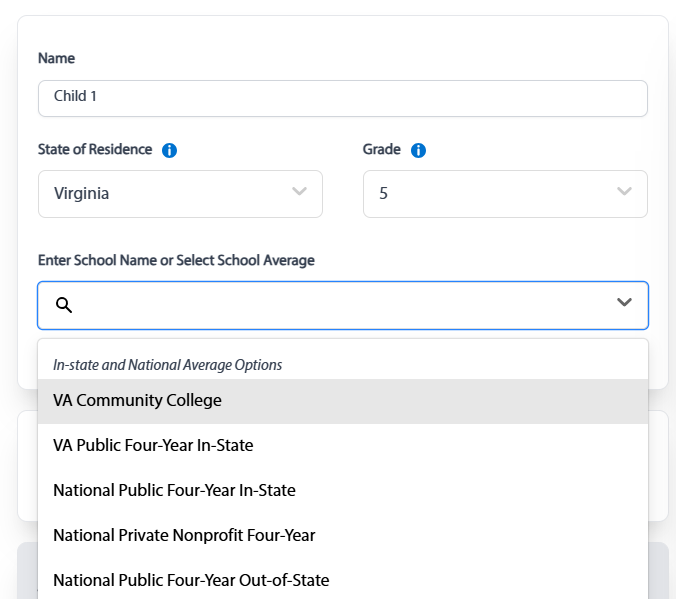
Task: Click the Grade label text
Action: pos(382,149)
